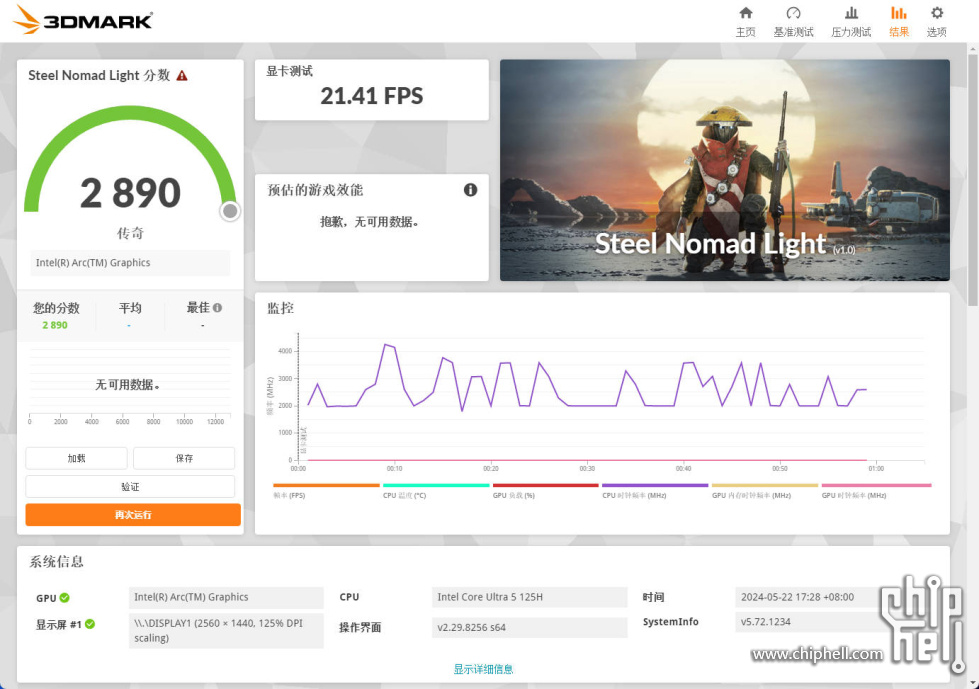The width and height of the screenshot is (979, 689).
Task: Click the green check beside 显示屏 #1
Action: [90, 624]
